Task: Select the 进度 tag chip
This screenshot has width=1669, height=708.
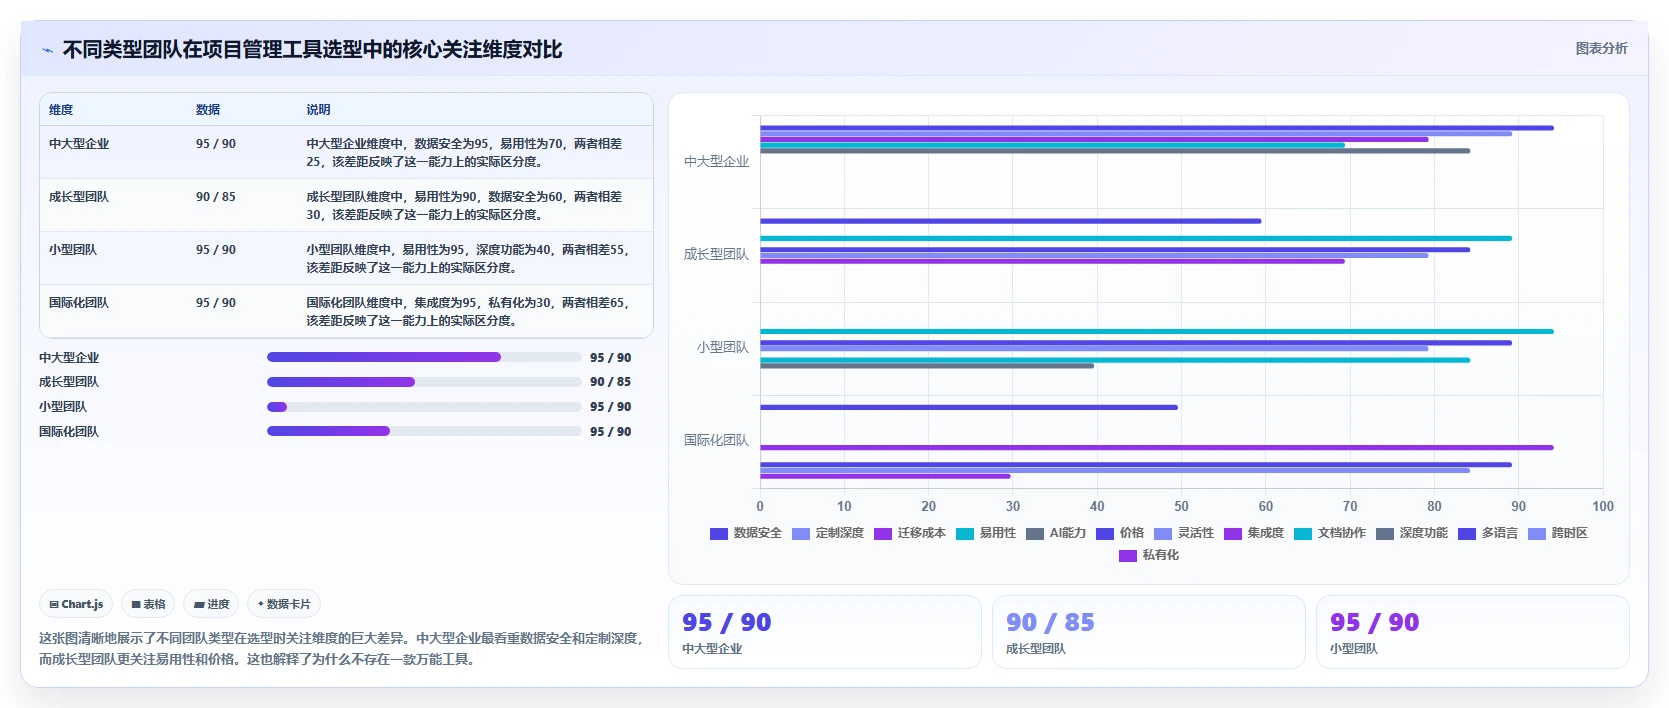Action: click(x=211, y=604)
